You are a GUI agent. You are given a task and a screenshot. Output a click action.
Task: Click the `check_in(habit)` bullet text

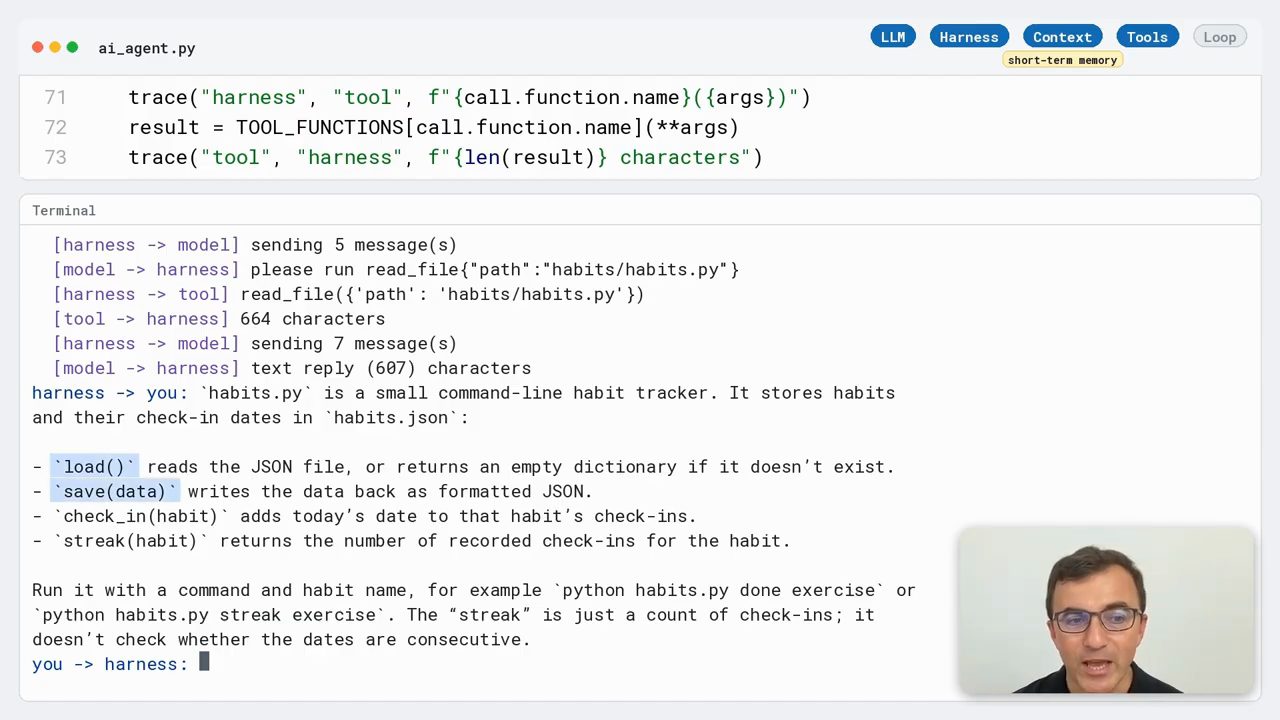point(141,516)
